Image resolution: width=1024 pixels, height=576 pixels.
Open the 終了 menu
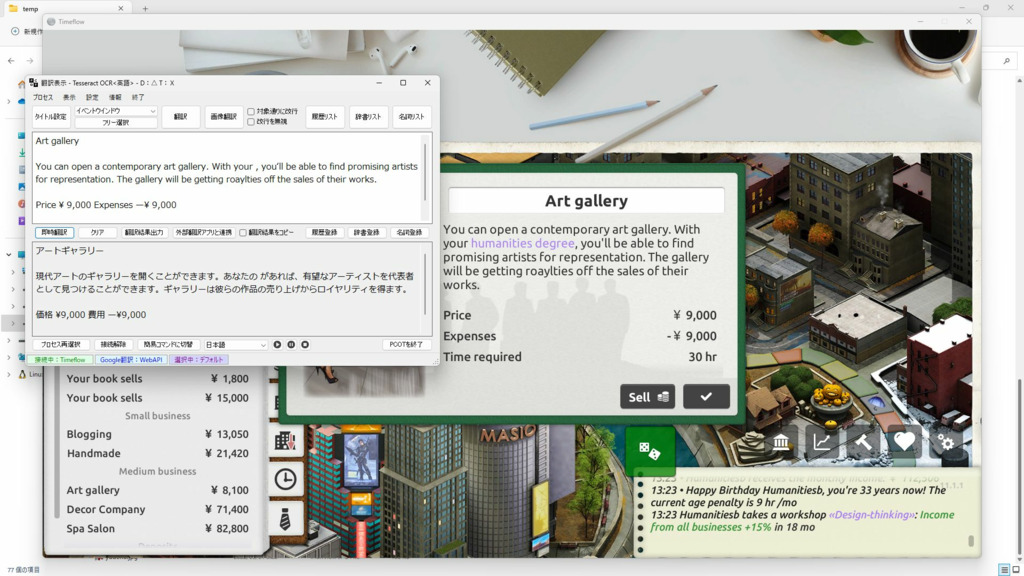pyautogui.click(x=138, y=97)
